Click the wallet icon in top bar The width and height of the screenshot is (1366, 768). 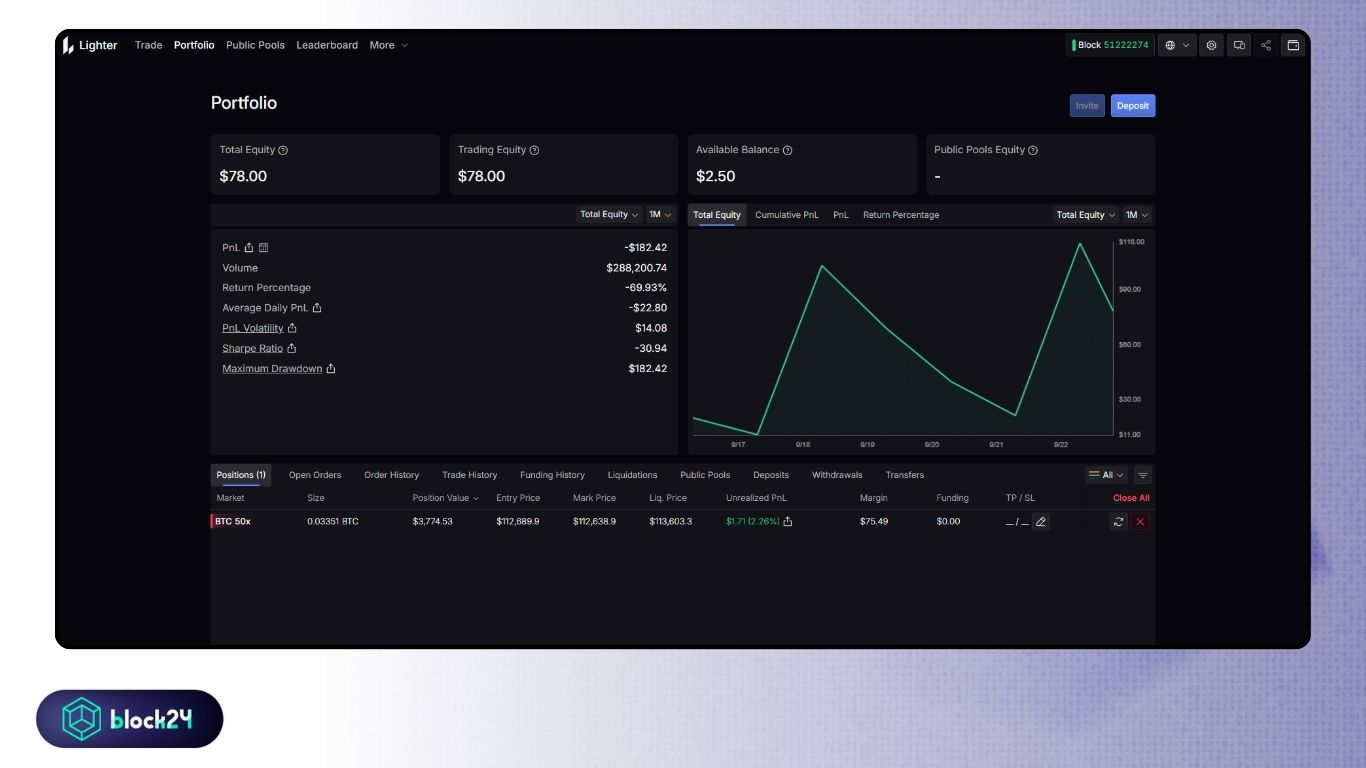(1293, 45)
